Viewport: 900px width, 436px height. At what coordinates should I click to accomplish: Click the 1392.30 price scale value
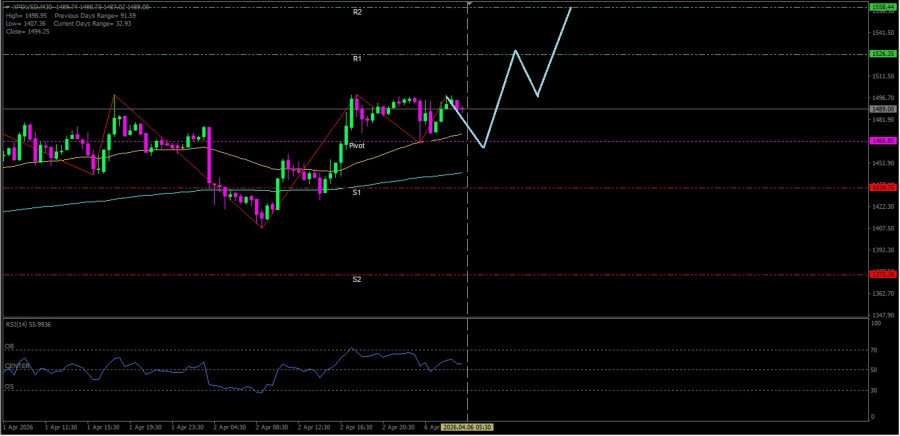coord(883,250)
